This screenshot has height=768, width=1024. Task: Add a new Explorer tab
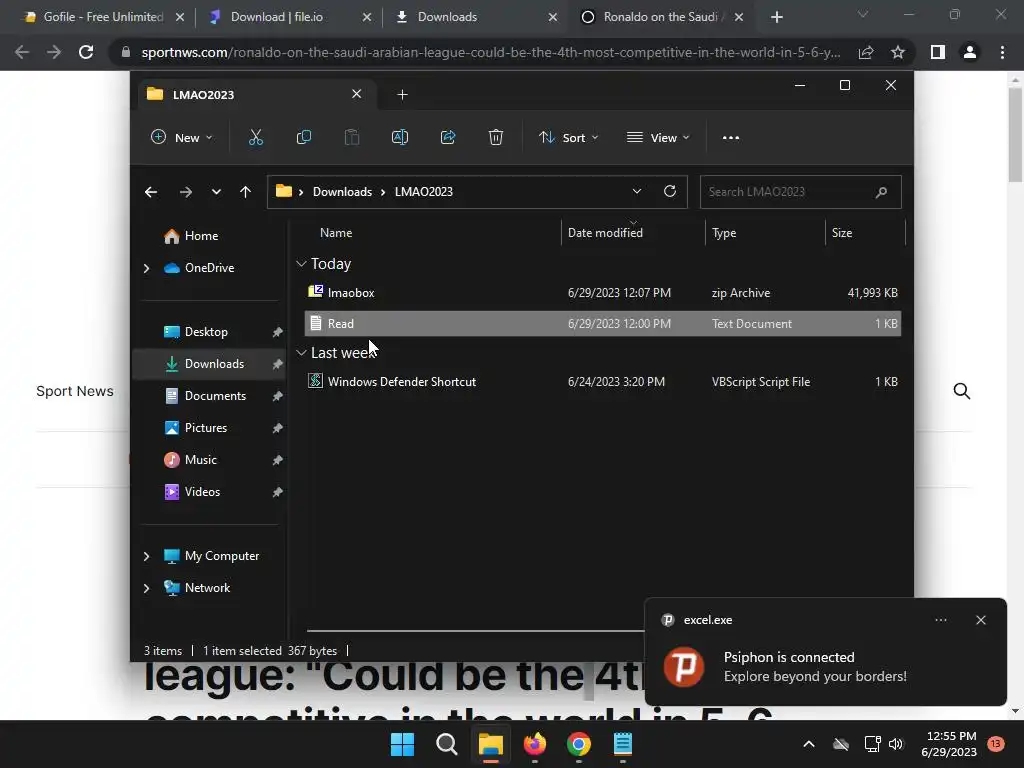[402, 95]
